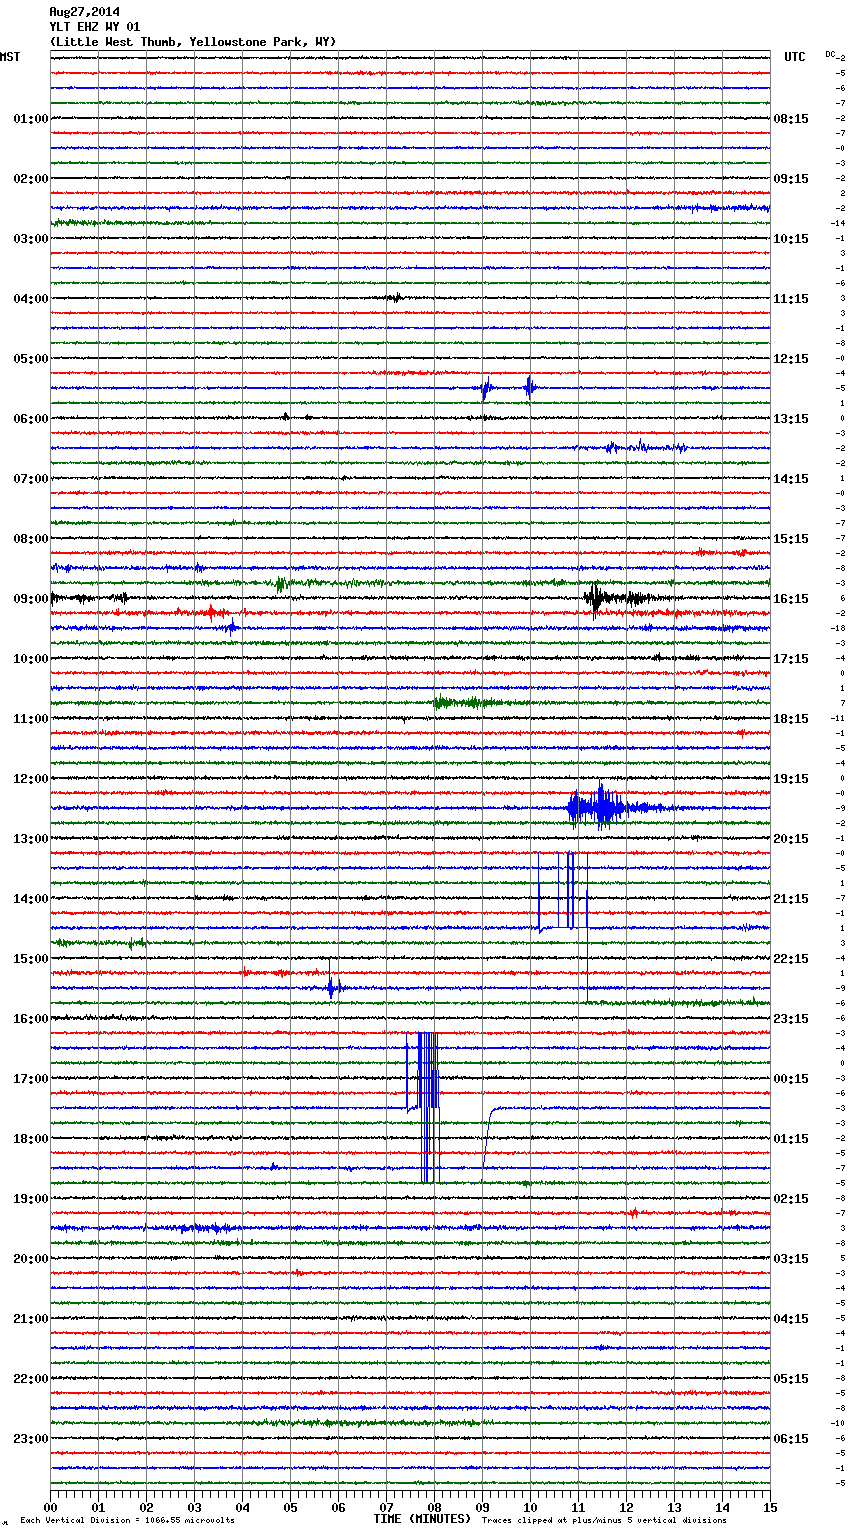Click the 06:15 UTC time label
Screen dimensions: 850x1534
(x=791, y=1439)
